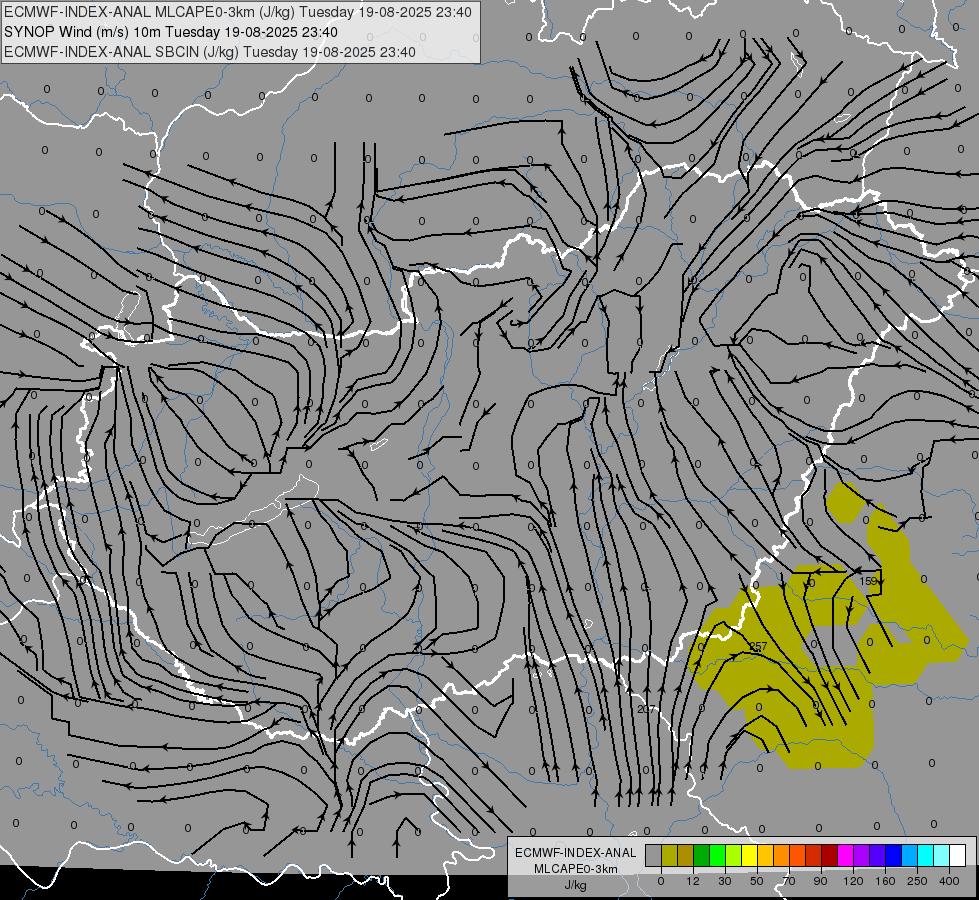Viewport: 979px width, 900px height.
Task: Choose the white swatch ending the scale
Action: point(958,855)
